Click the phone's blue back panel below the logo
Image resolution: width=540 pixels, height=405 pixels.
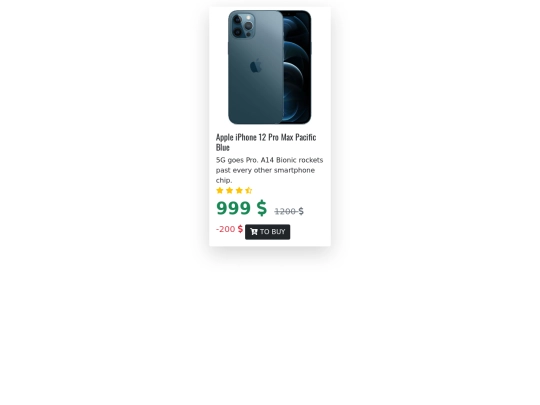coord(256,98)
